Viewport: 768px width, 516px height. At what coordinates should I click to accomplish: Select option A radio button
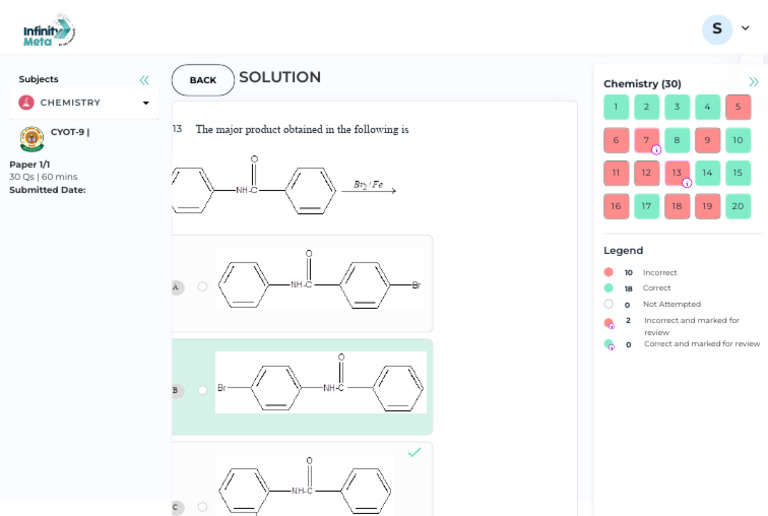coord(202,286)
